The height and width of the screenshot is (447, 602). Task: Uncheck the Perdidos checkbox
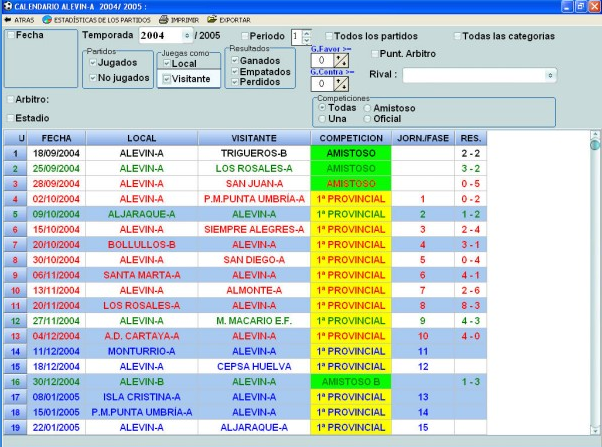[235, 82]
